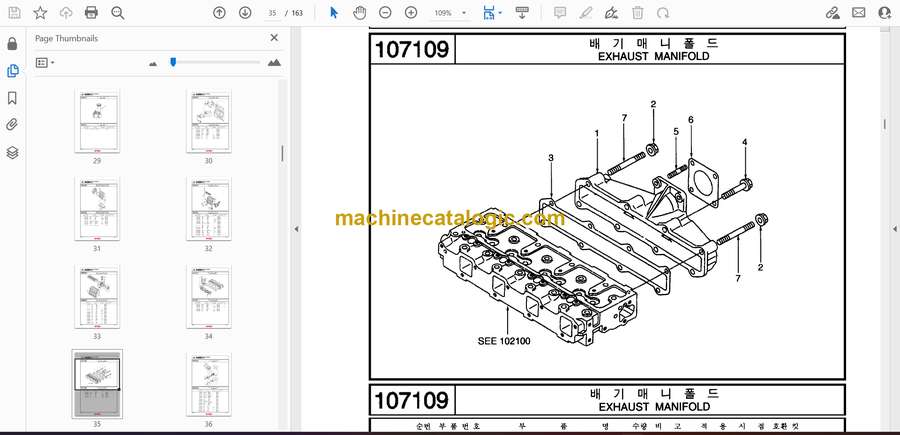
Task: Click the scrolling mode keyboard icon
Action: 522,13
